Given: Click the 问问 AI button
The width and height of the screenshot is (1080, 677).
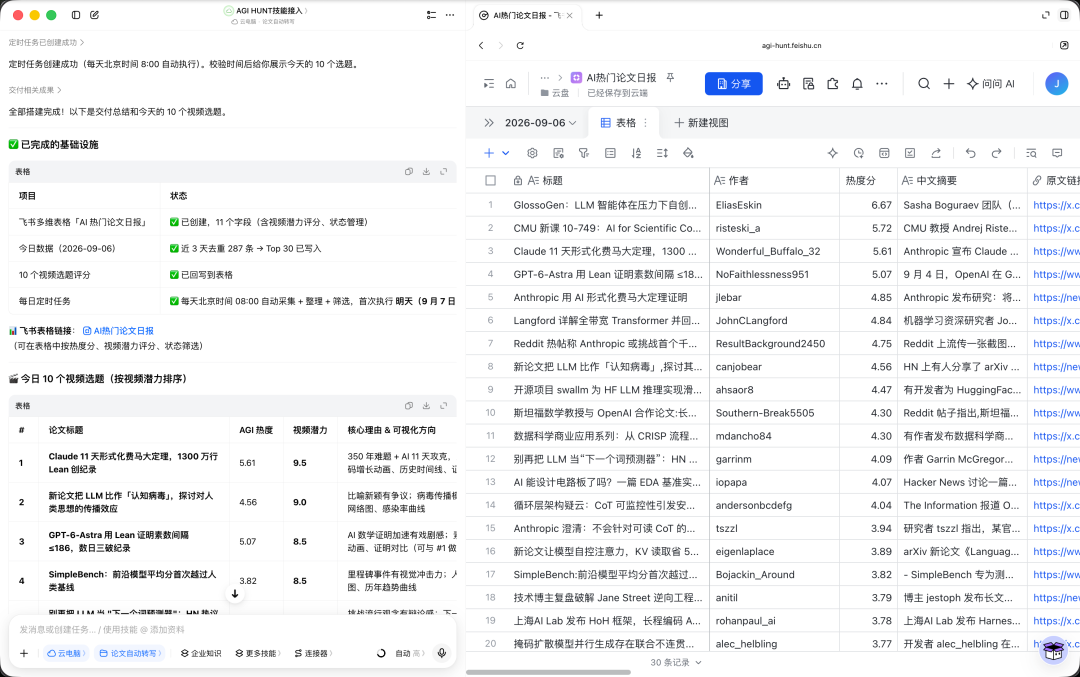Looking at the screenshot, I should coord(991,84).
